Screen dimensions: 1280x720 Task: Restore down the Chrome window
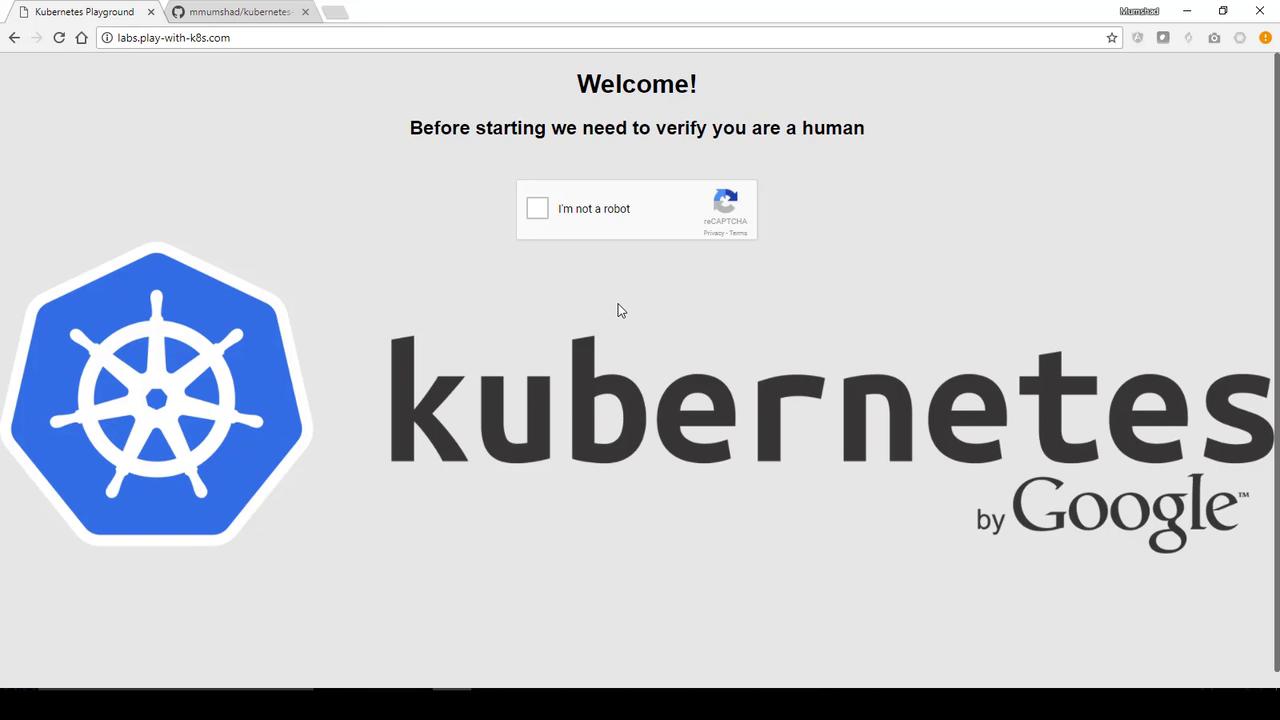[x=1223, y=11]
